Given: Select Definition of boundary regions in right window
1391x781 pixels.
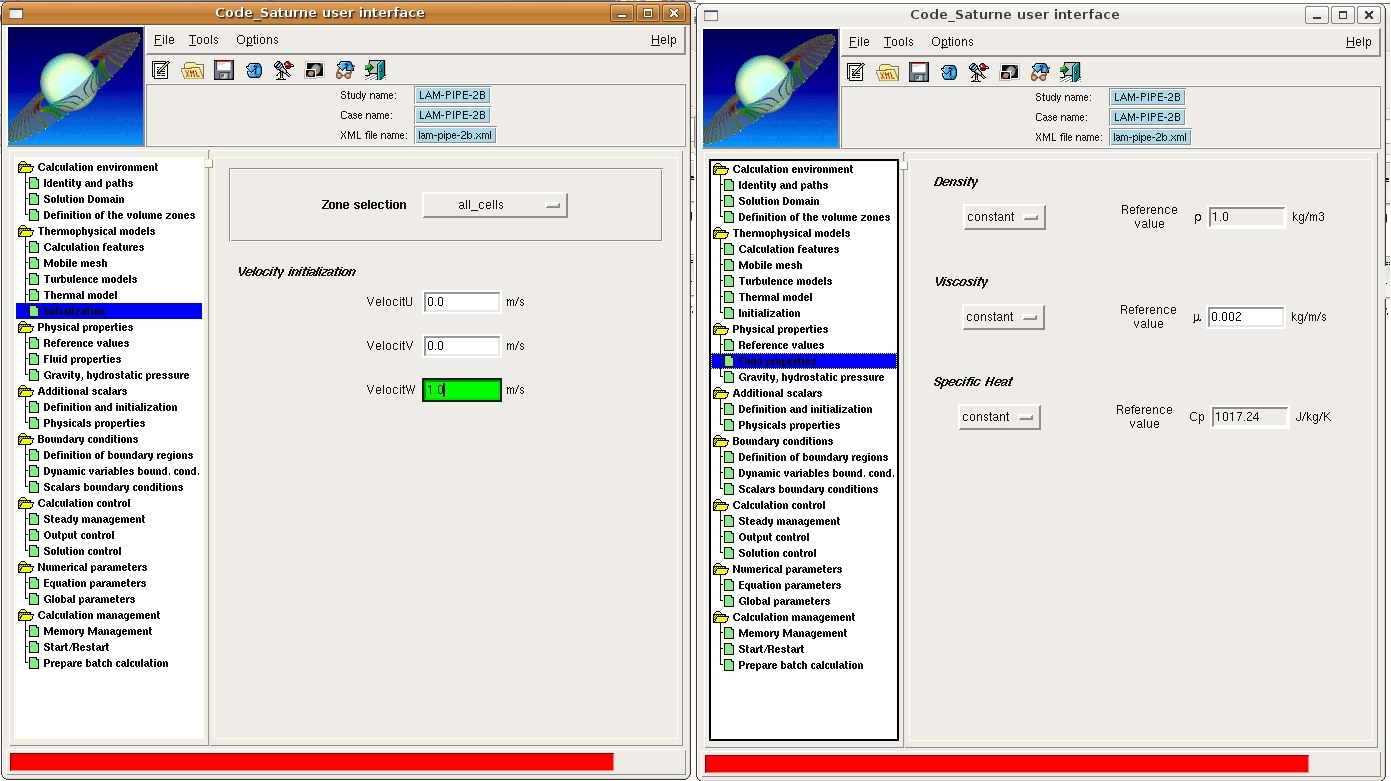Looking at the screenshot, I should tap(813, 457).
